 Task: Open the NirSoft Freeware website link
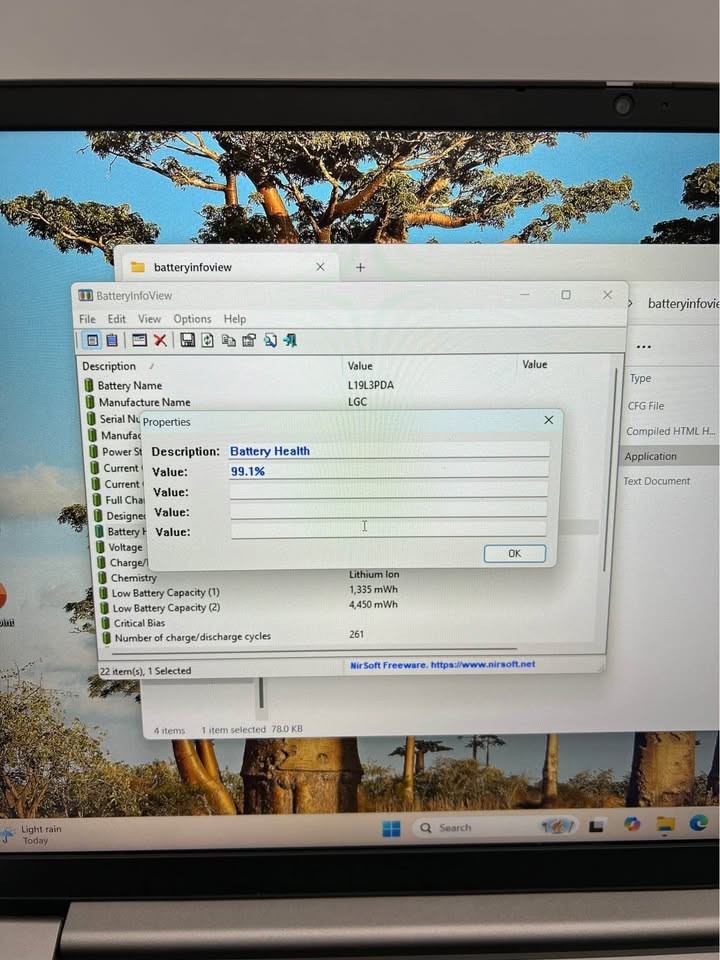pyautogui.click(x=443, y=664)
